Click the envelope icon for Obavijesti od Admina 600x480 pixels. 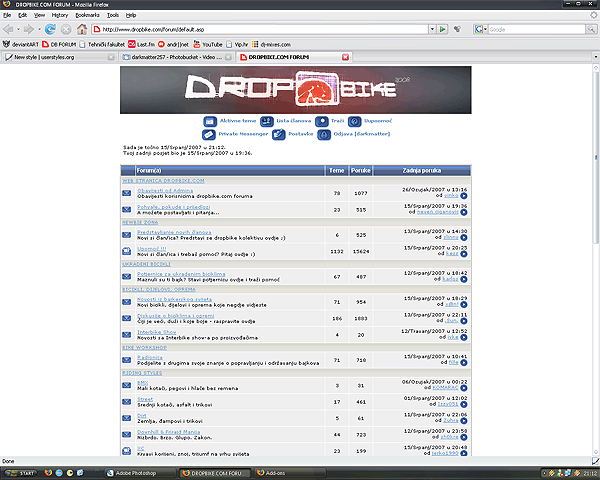(x=127, y=193)
